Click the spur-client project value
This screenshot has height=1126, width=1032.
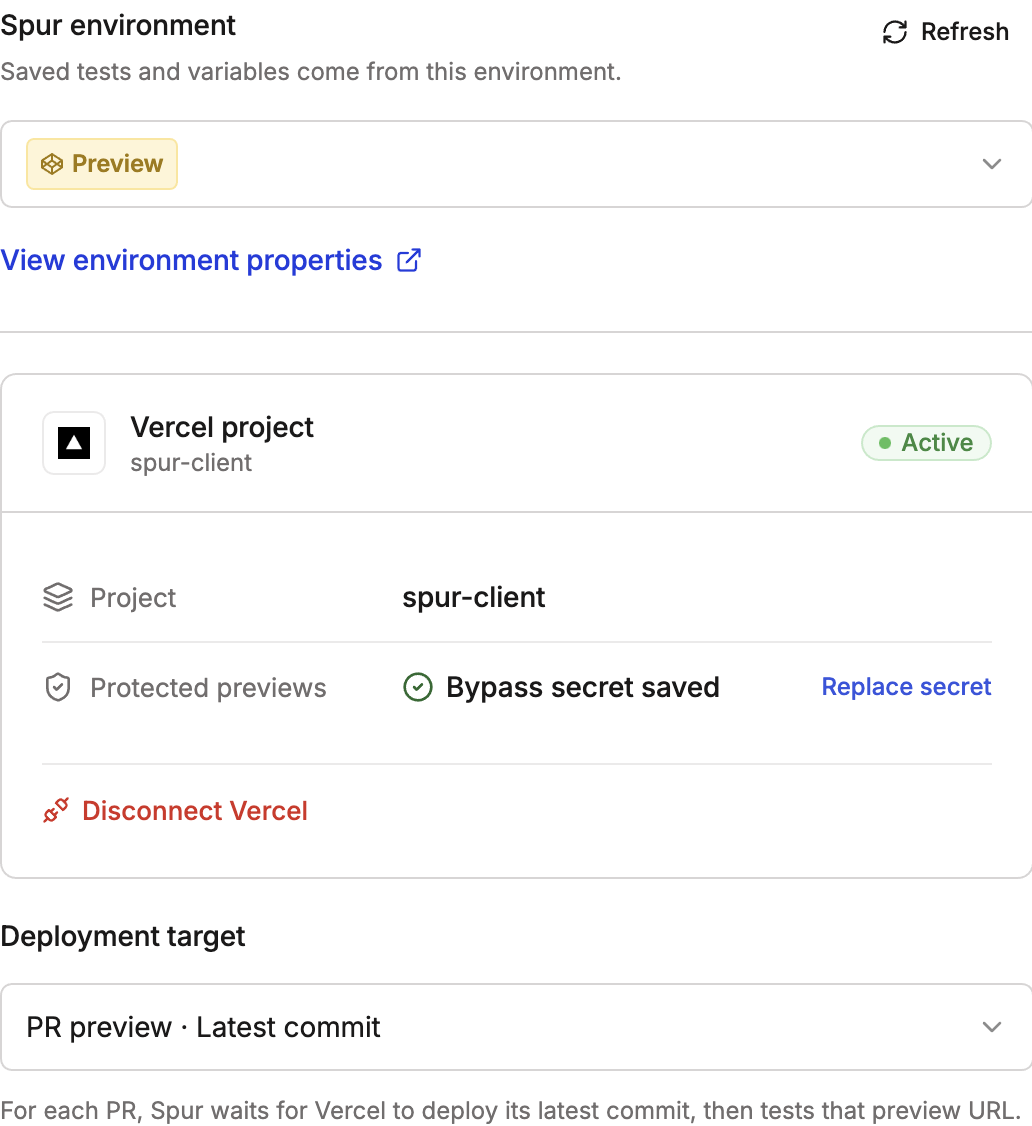(474, 597)
